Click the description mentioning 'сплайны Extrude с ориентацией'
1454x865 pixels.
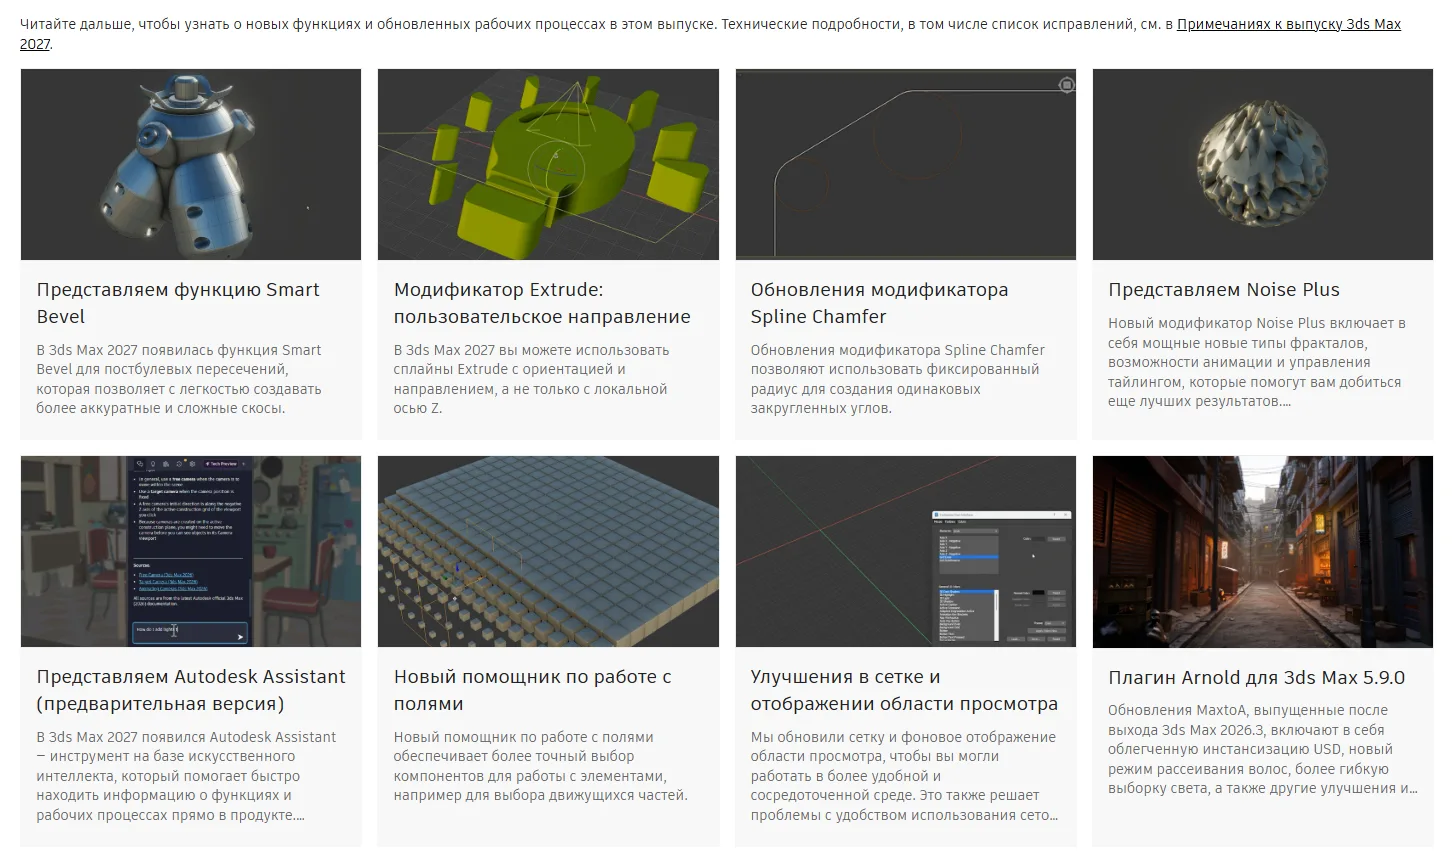[531, 379]
